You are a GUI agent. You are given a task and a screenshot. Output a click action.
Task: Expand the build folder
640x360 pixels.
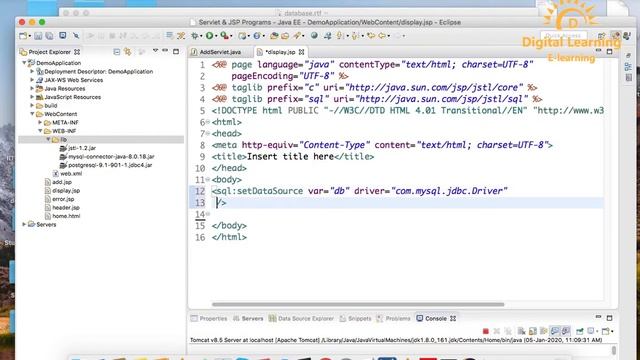coord(32,105)
